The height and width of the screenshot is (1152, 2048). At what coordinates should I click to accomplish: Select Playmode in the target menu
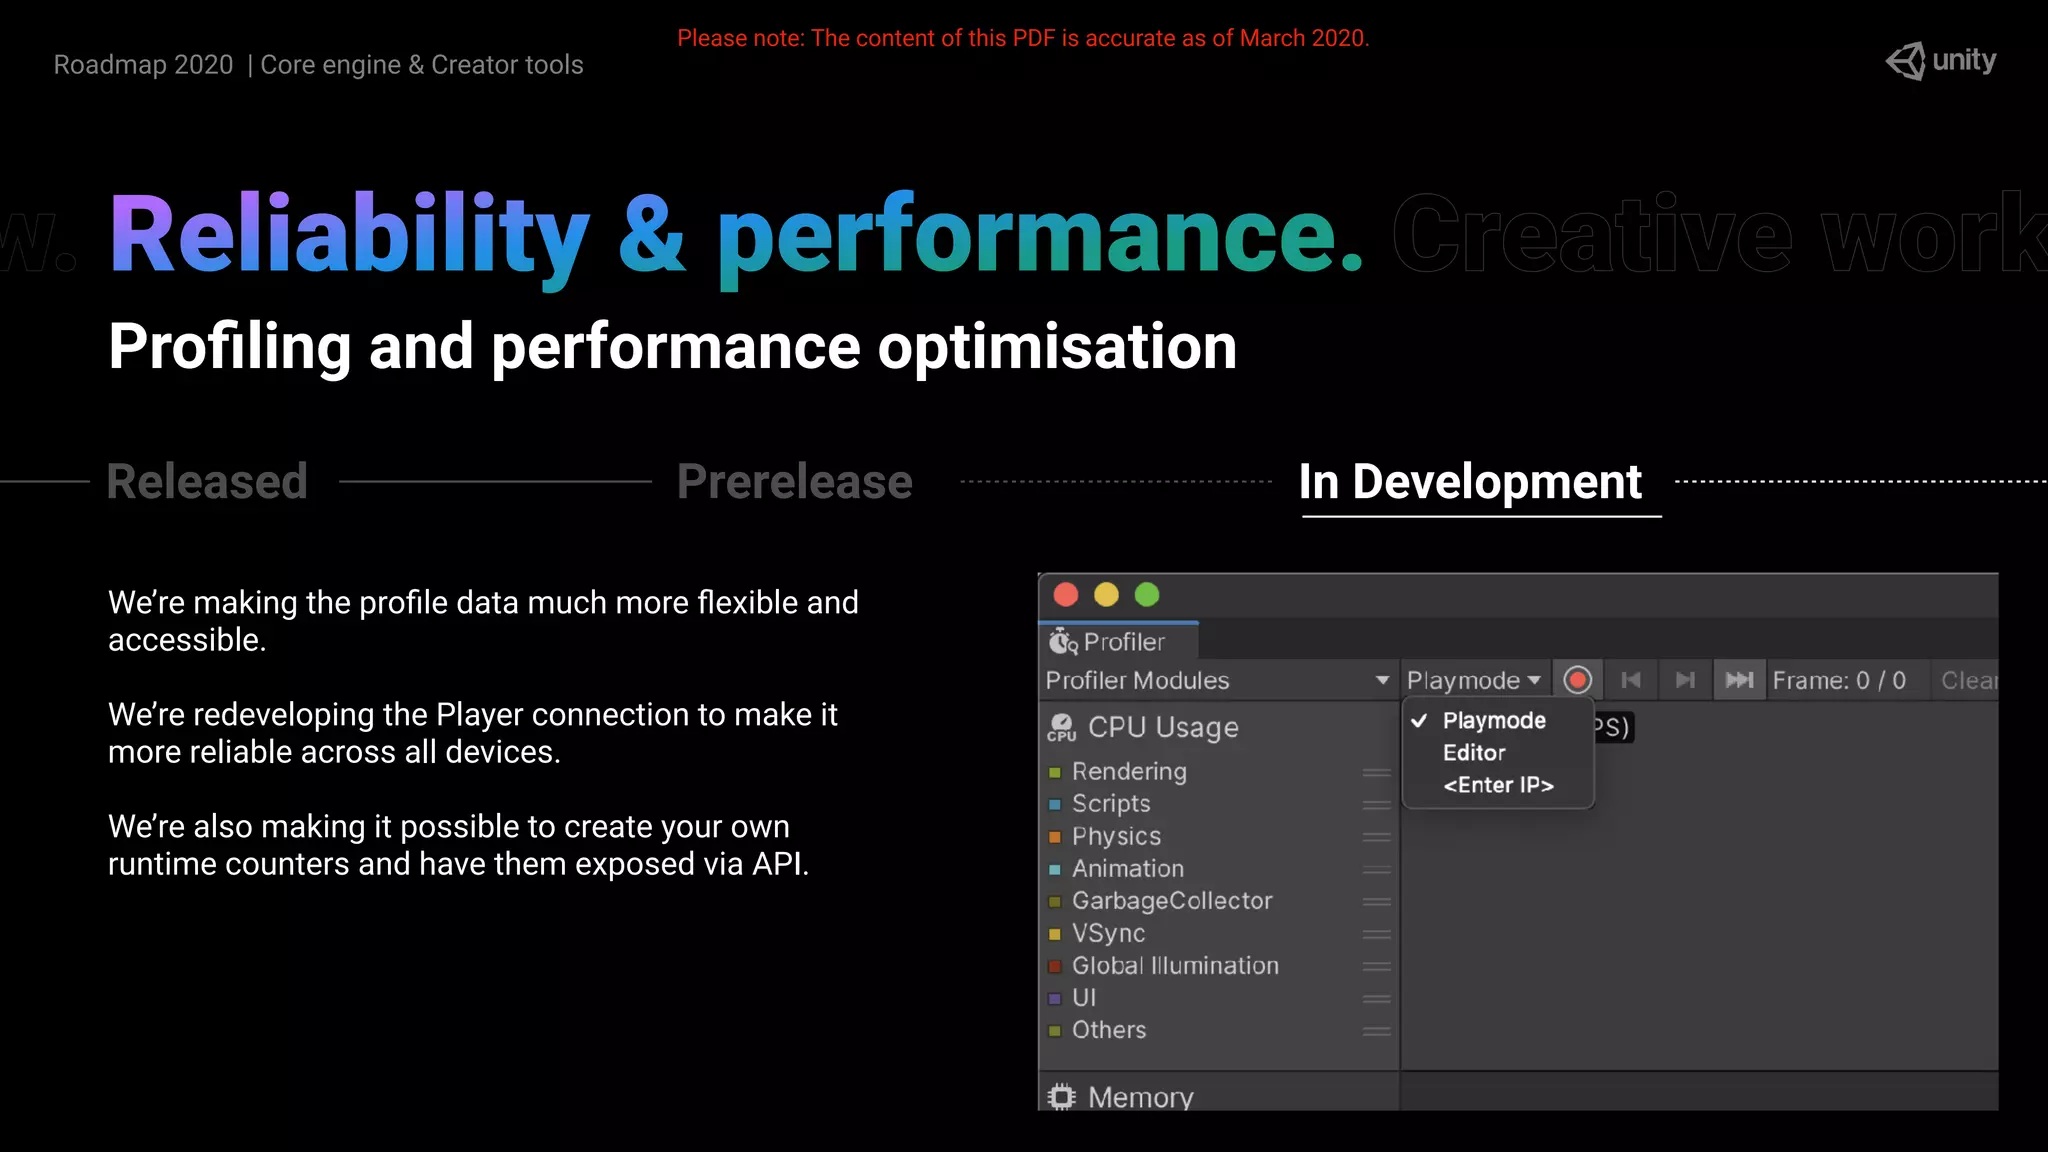coord(1494,720)
